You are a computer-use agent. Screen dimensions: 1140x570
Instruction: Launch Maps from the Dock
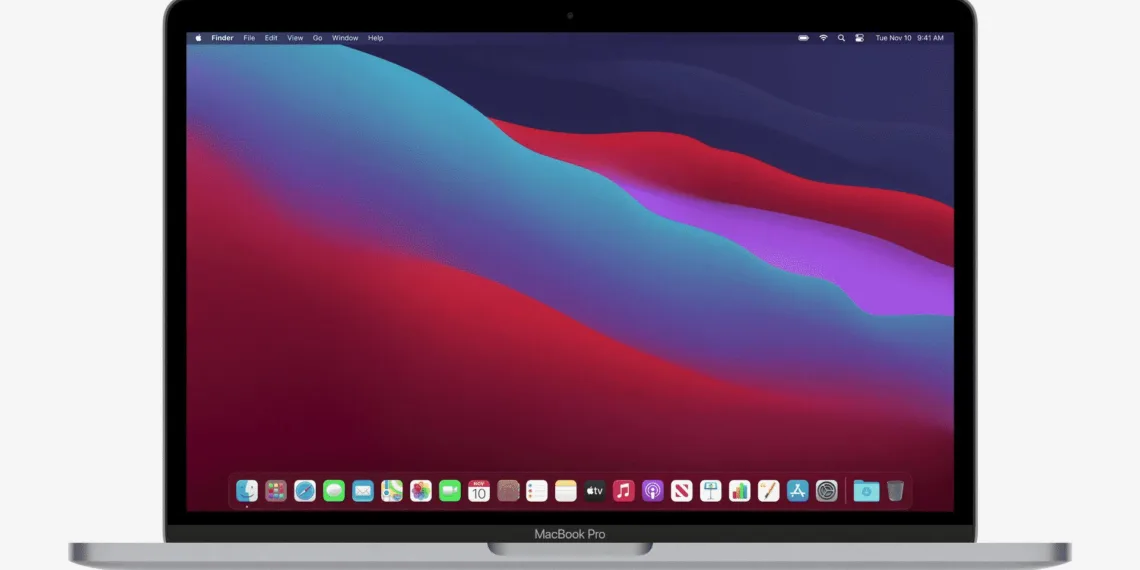point(392,491)
